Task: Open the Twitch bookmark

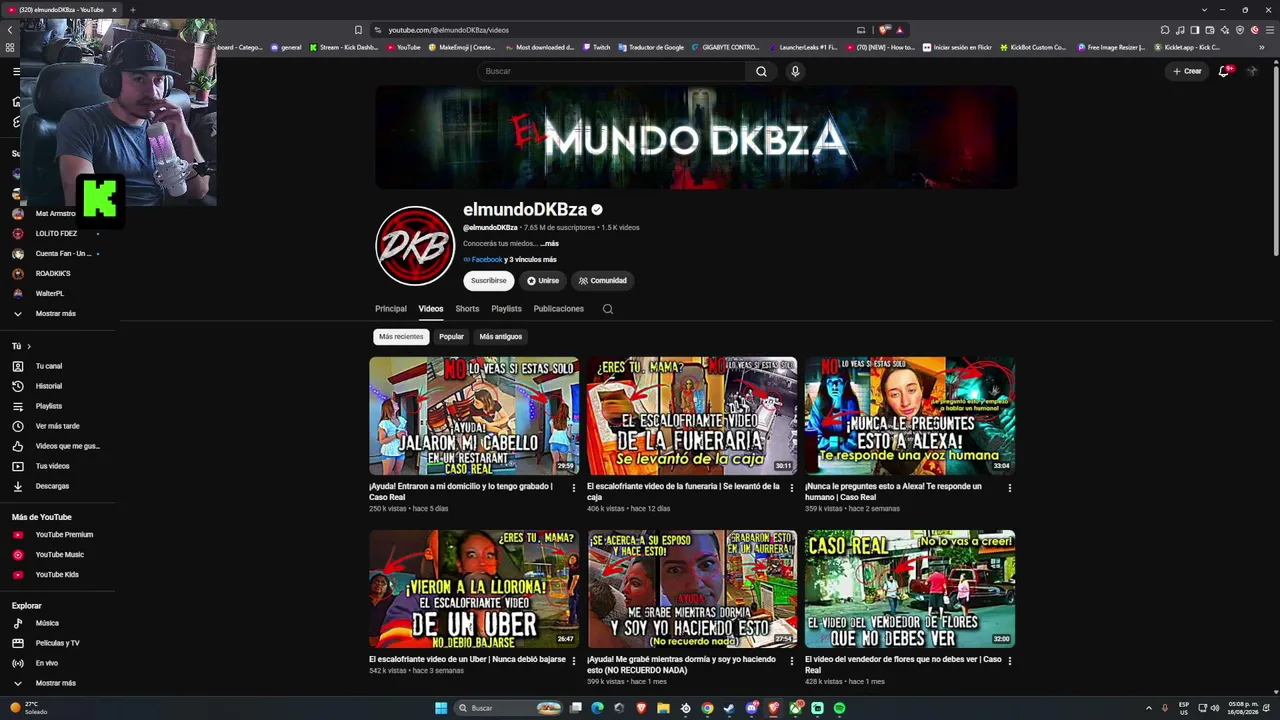Action: pyautogui.click(x=596, y=47)
